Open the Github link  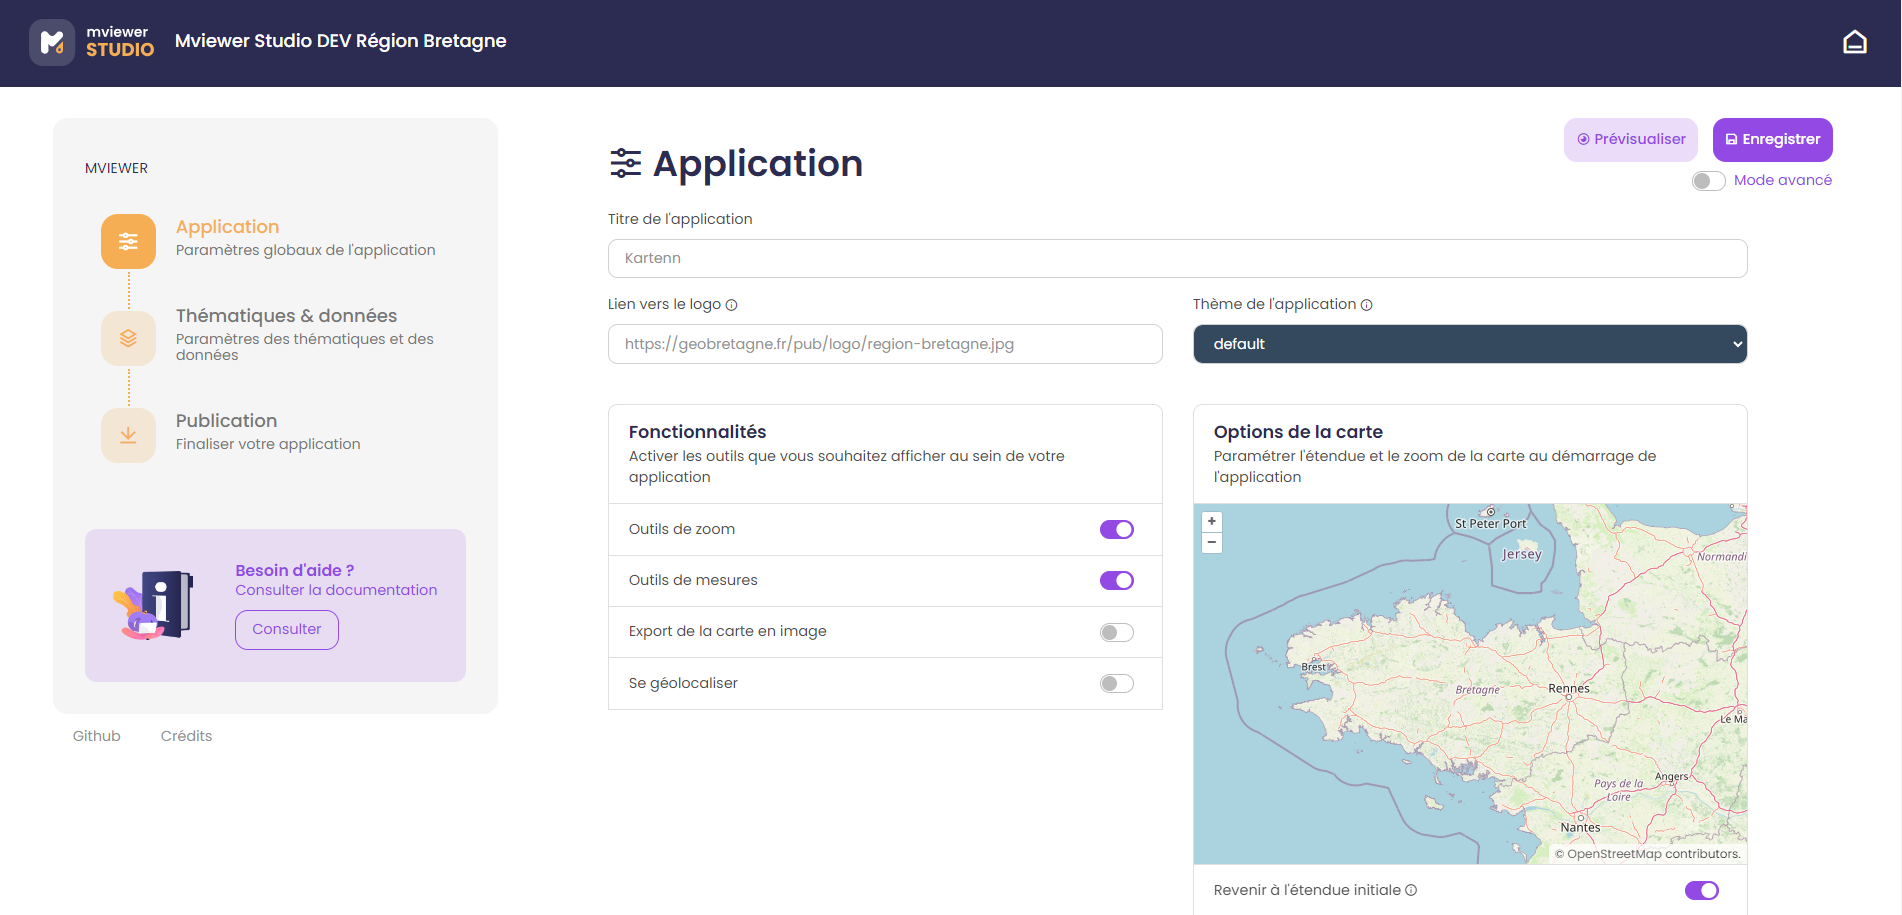point(97,736)
